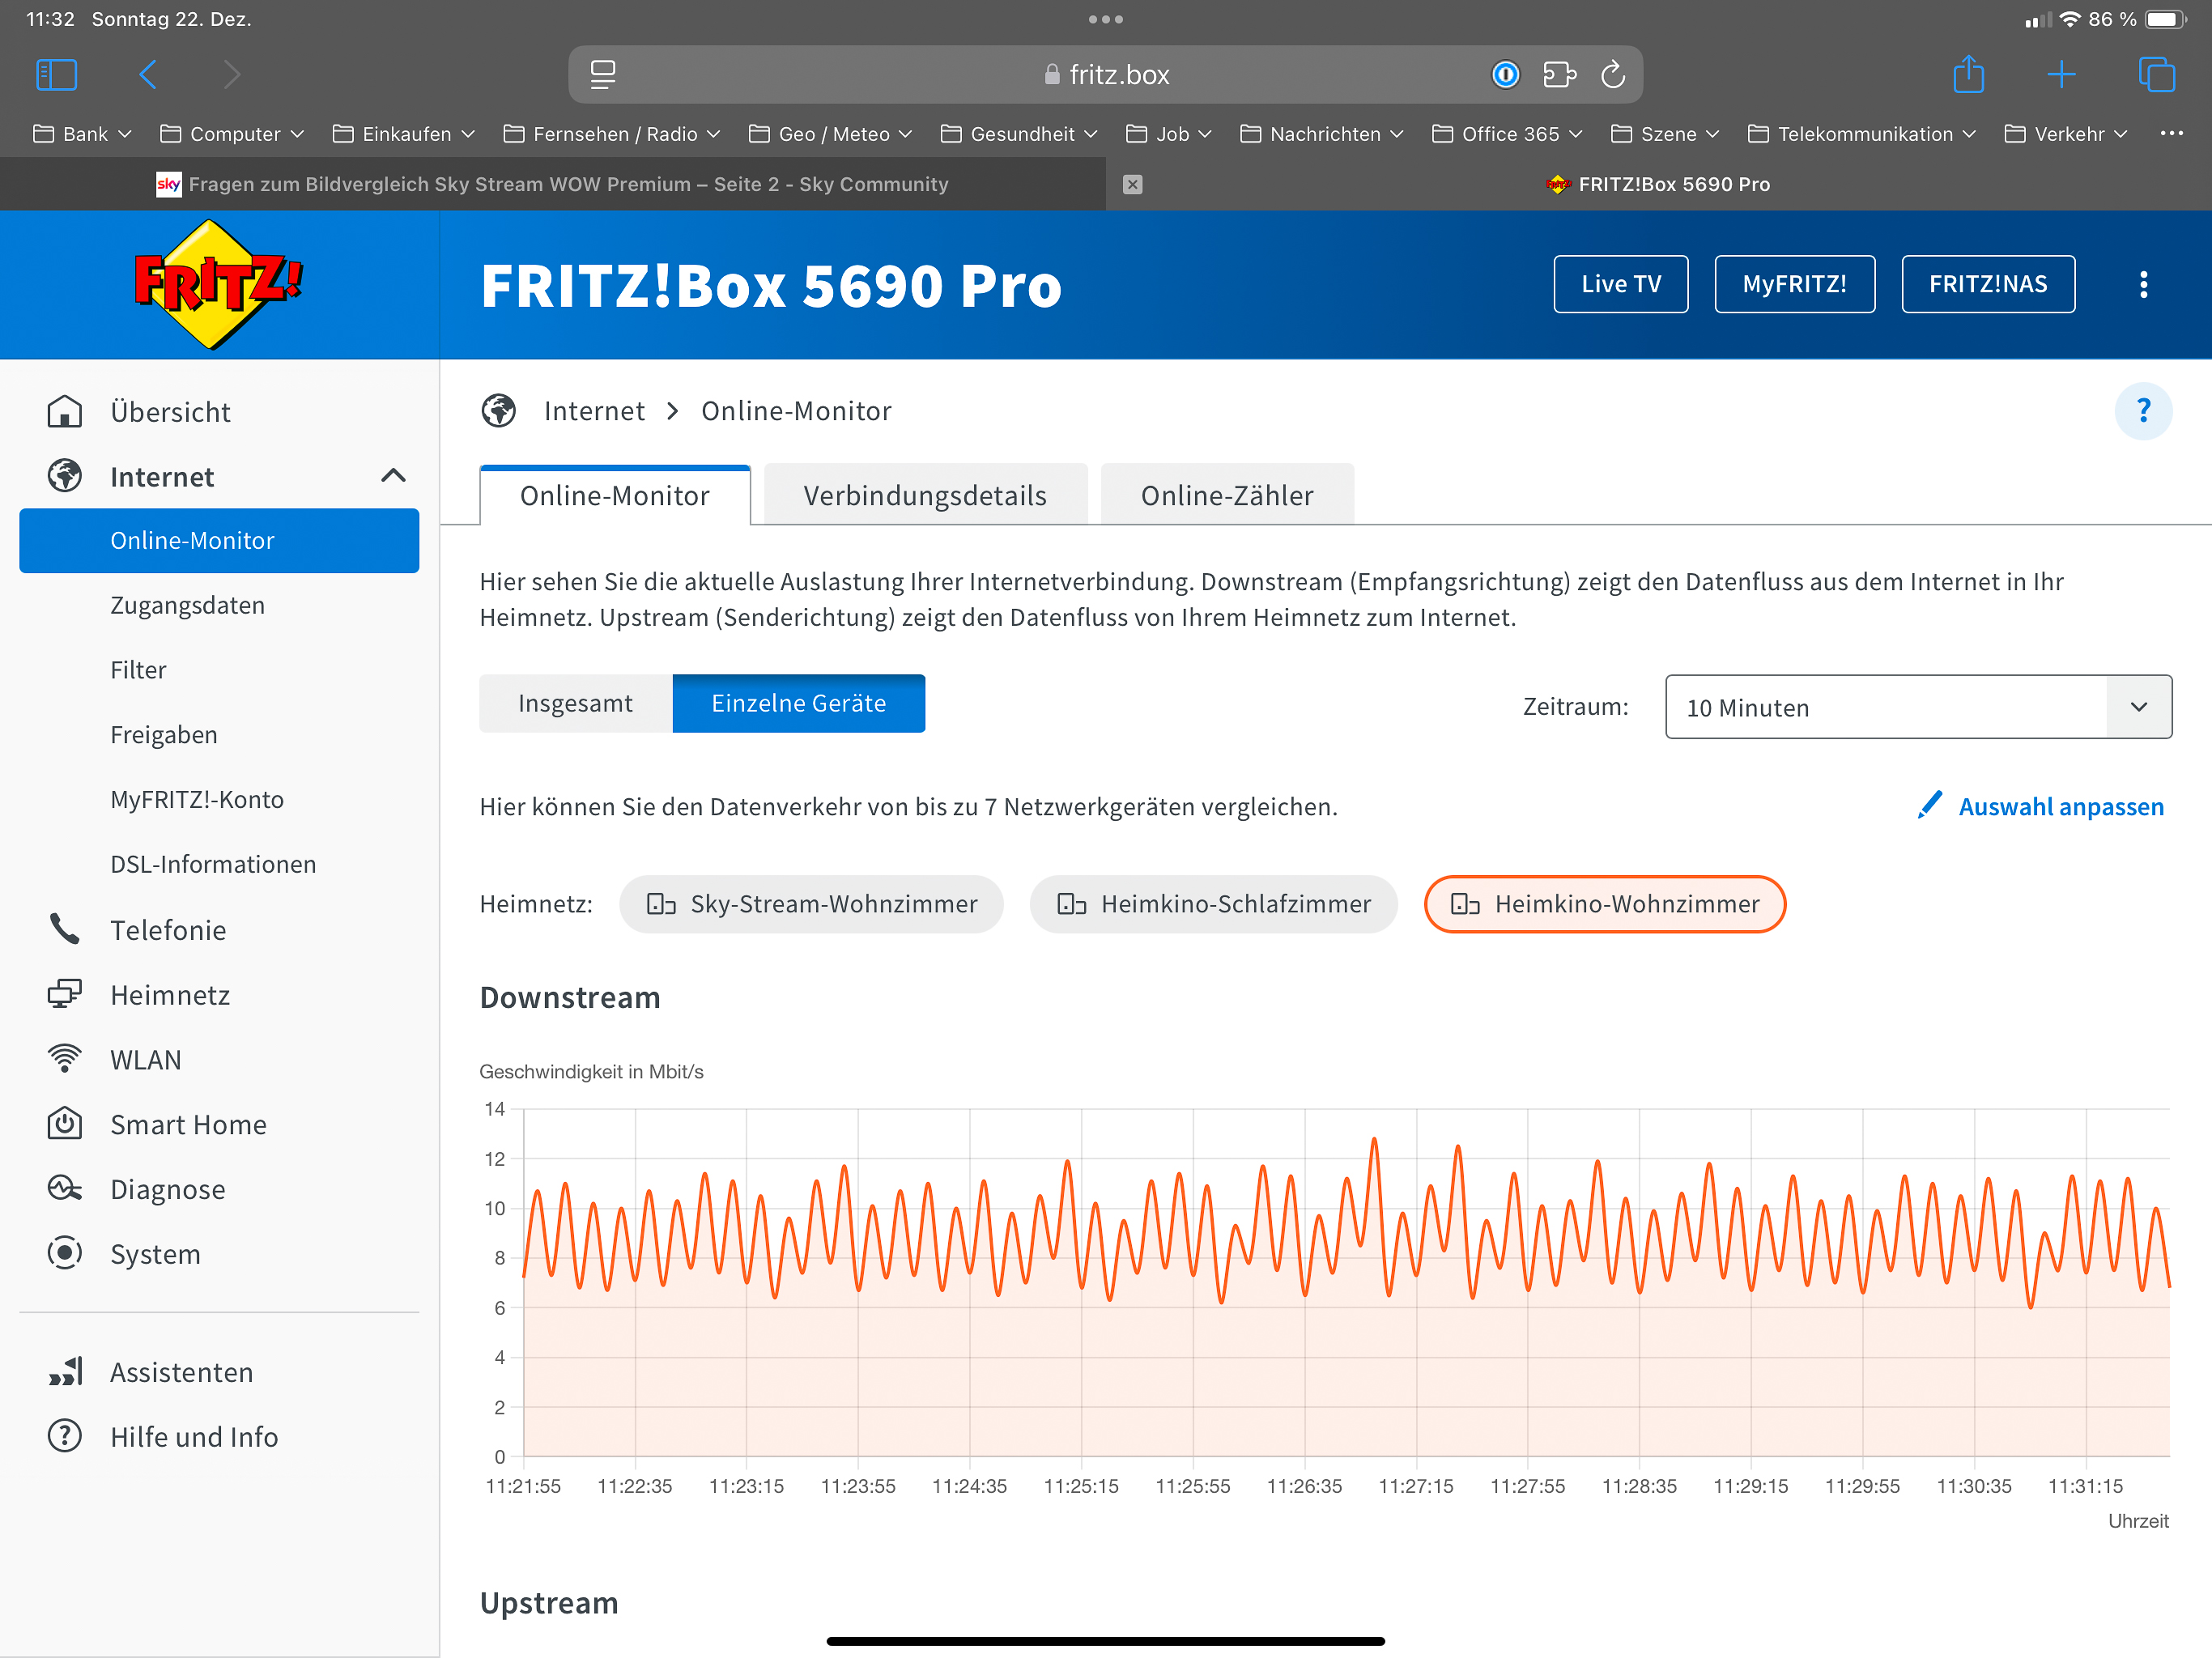Click the Diagnose icon
Screen dimensions: 2212x1658
(65, 1189)
